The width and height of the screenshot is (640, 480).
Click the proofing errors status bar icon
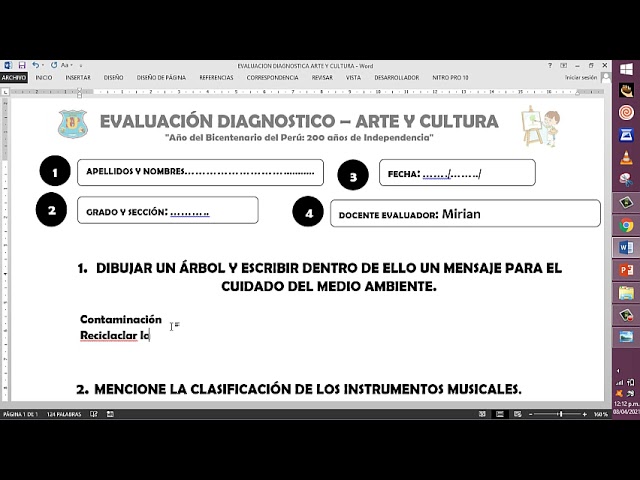point(94,414)
